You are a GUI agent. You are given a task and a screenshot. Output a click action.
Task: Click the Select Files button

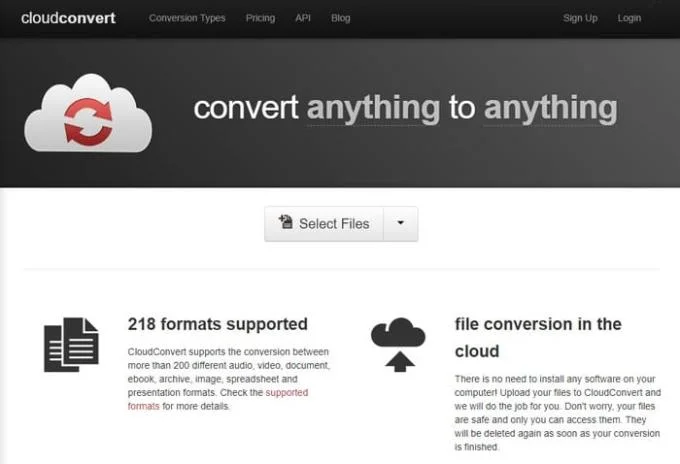pyautogui.click(x=324, y=224)
